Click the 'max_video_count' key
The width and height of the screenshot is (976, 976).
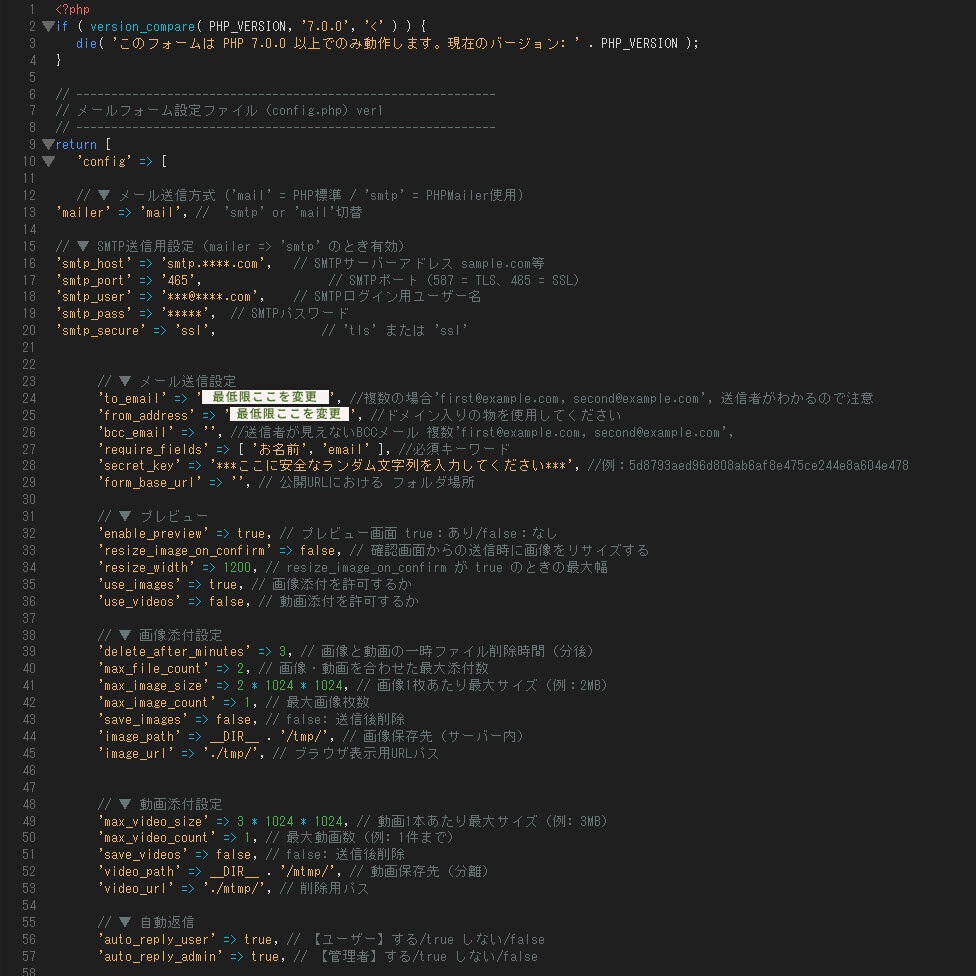[x=156, y=838]
